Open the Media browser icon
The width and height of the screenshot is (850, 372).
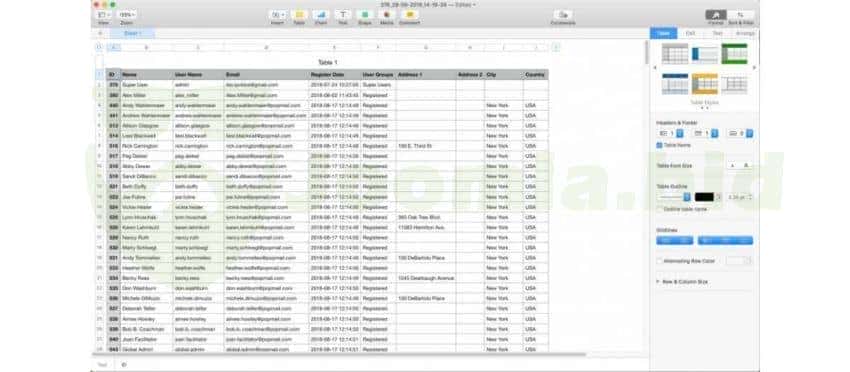coord(387,15)
